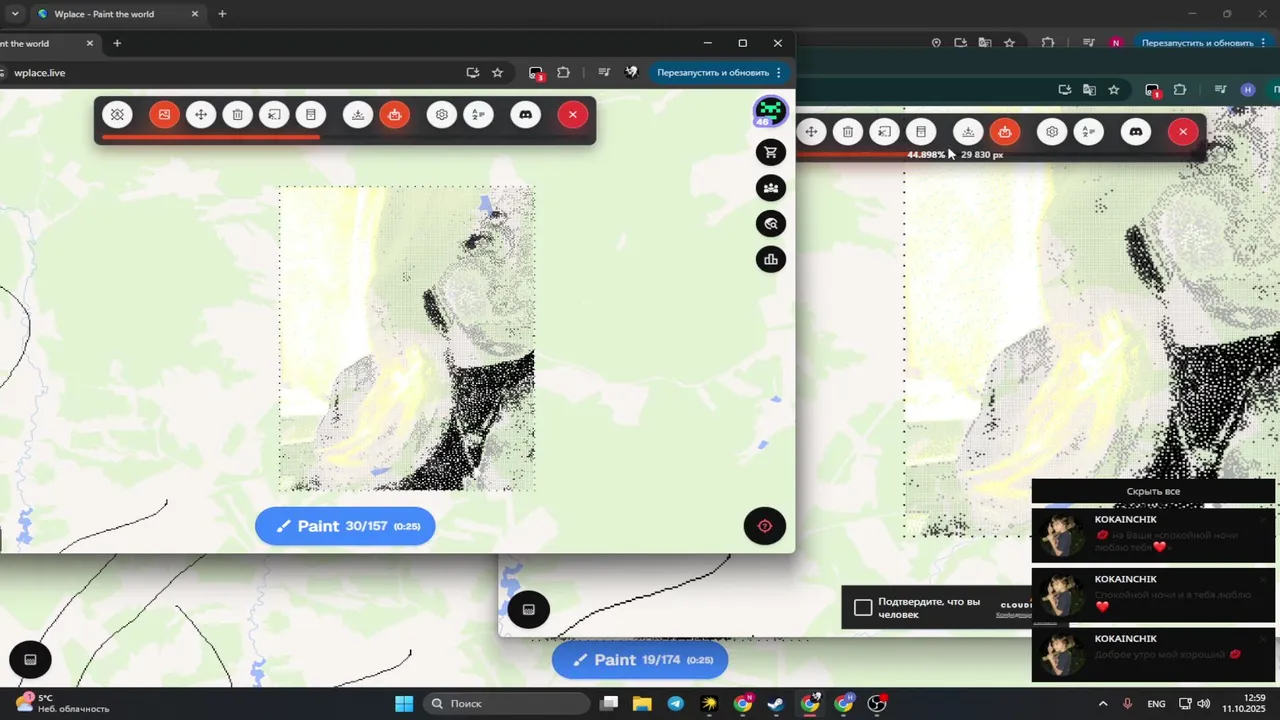Click the move tool in right window toolbar
The image size is (1280, 720).
pyautogui.click(x=811, y=132)
